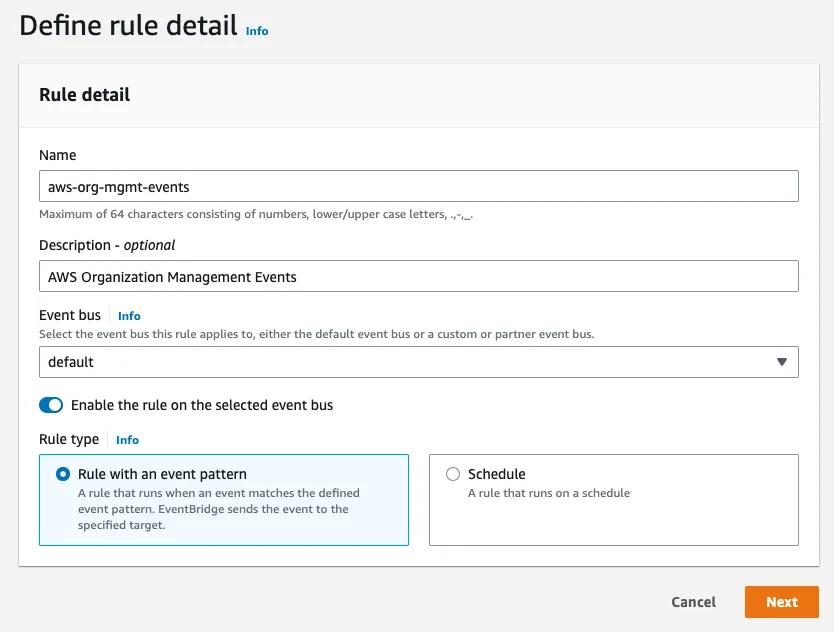Open the Rule type Info link
This screenshot has height=632, width=834.
127,440
